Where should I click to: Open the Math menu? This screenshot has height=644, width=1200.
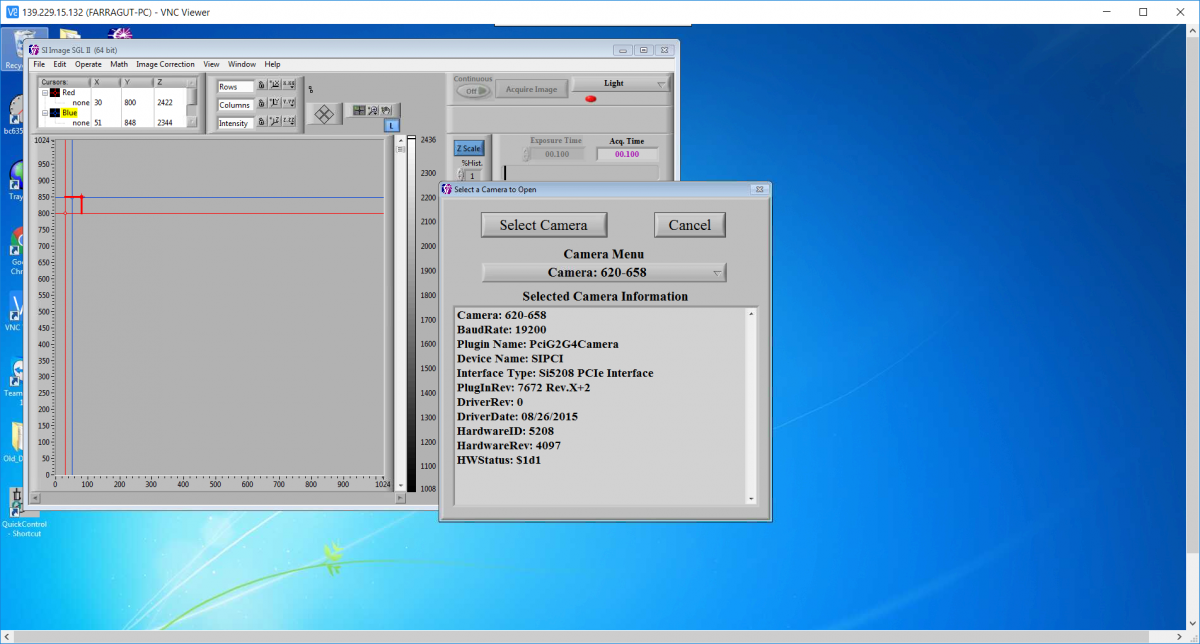(119, 64)
